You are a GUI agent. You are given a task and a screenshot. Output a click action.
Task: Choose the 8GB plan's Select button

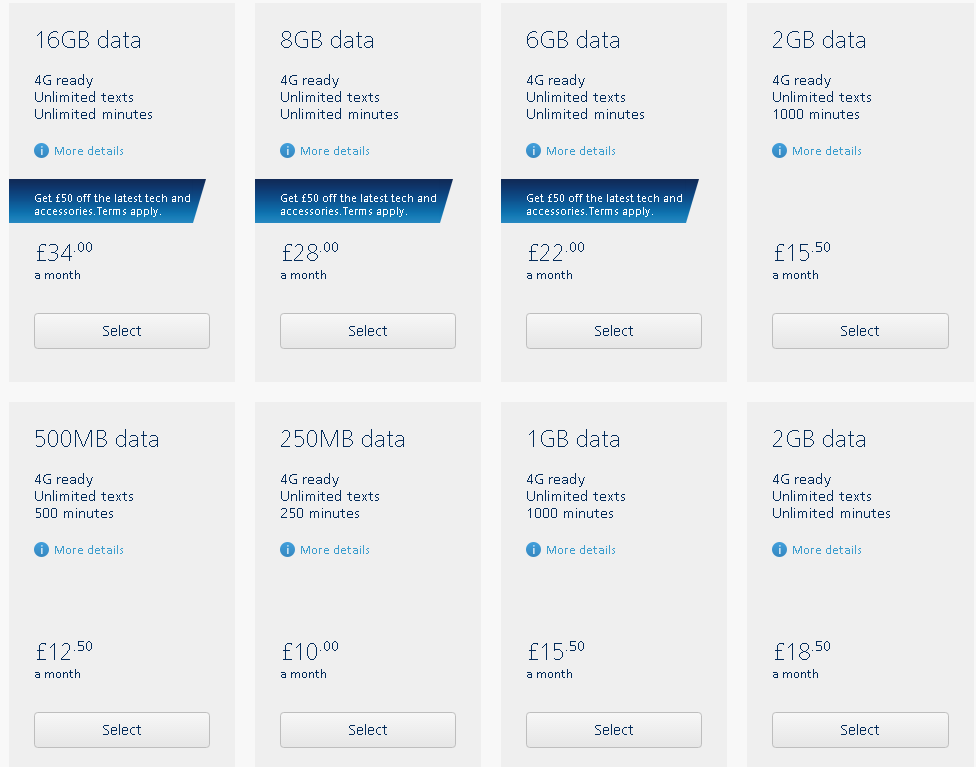tap(368, 331)
